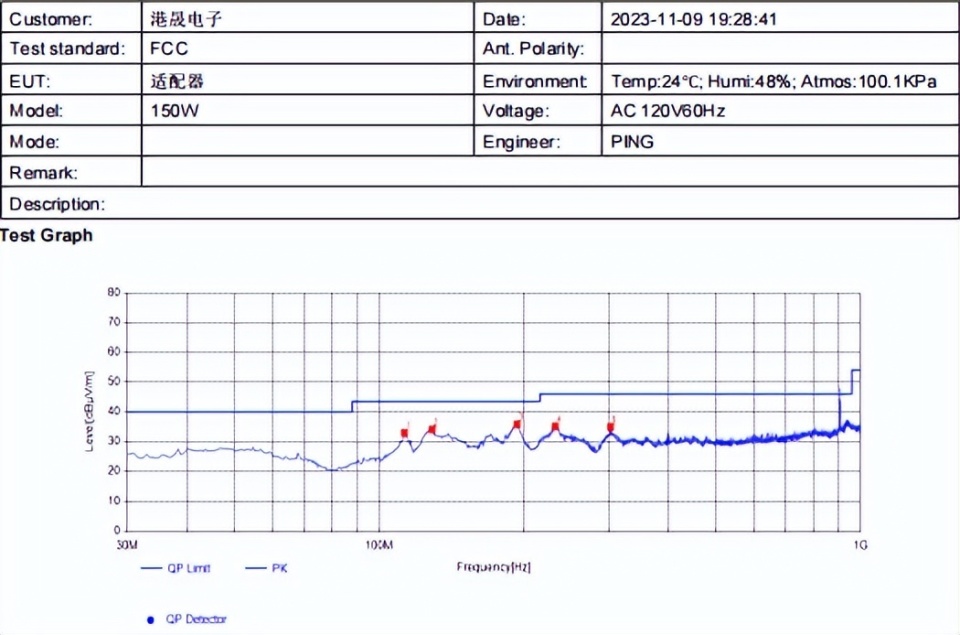This screenshot has height=635, width=960.
Task: Click the first red peak marker near 100M
Action: pos(404,433)
